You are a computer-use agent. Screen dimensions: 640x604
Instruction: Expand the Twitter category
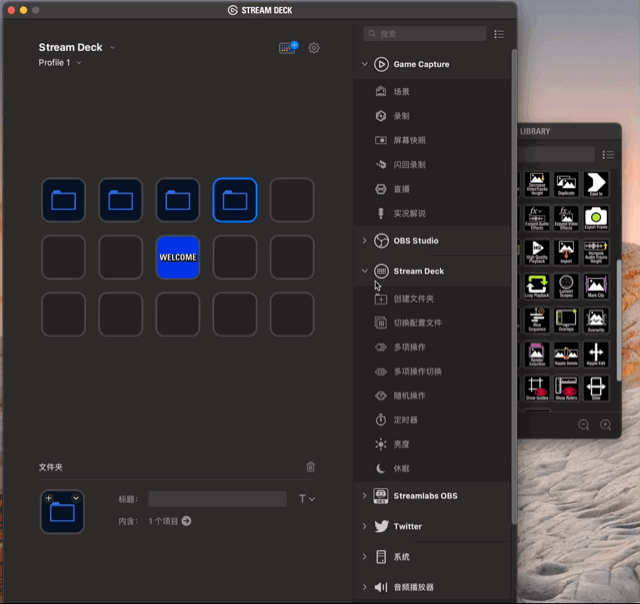pos(364,526)
